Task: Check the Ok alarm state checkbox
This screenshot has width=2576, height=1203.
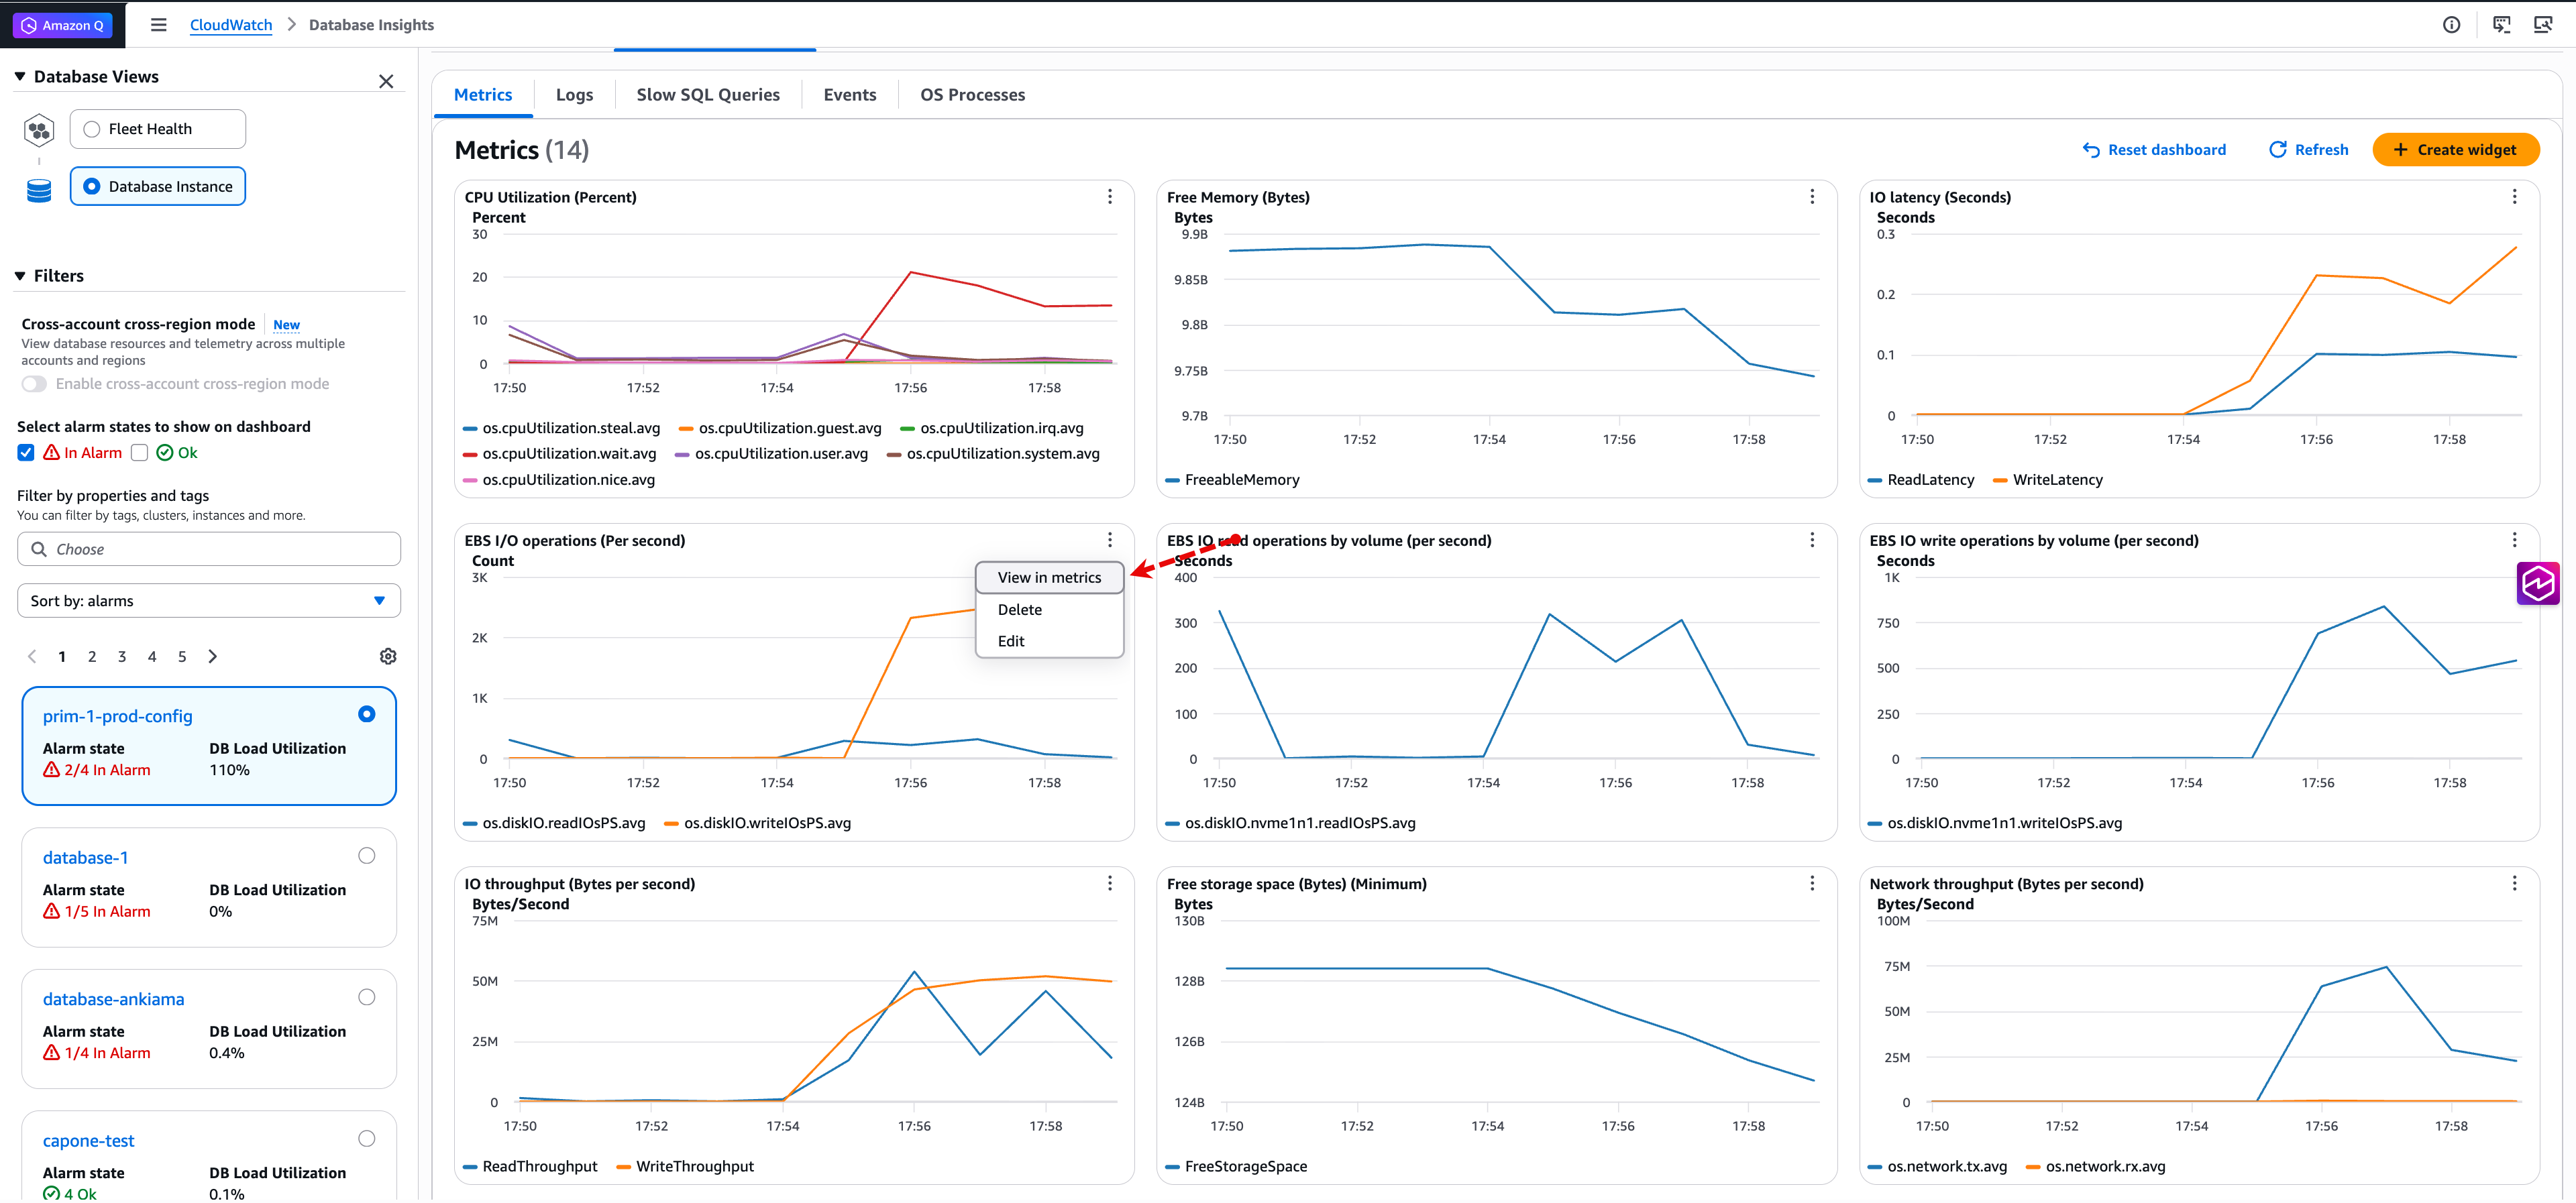Action: 140,453
